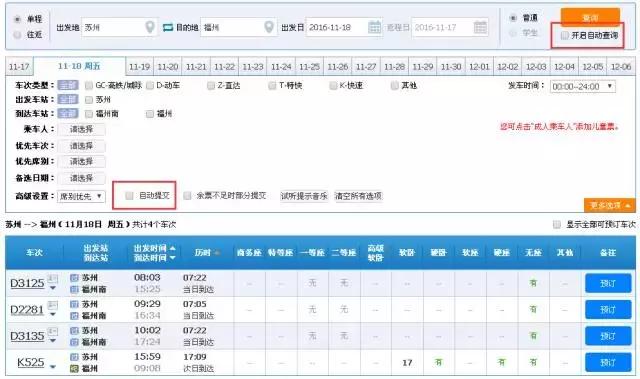Click the departure station location pin icon
640x379 pixels.
pos(150,27)
